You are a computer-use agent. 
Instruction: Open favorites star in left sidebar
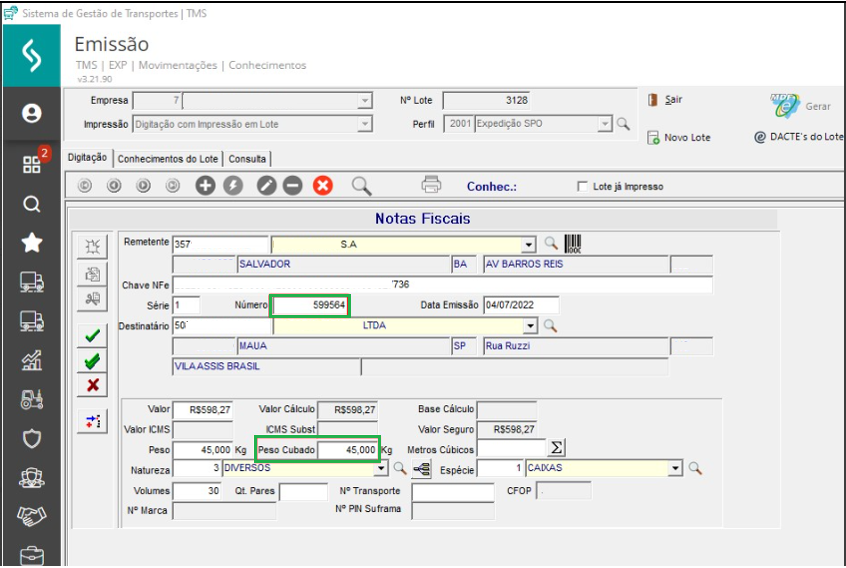pyautogui.click(x=32, y=243)
